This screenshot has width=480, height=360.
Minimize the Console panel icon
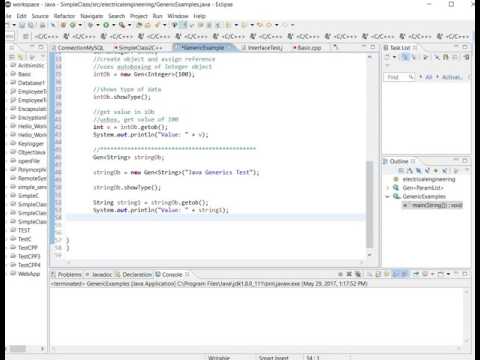coord(457,274)
